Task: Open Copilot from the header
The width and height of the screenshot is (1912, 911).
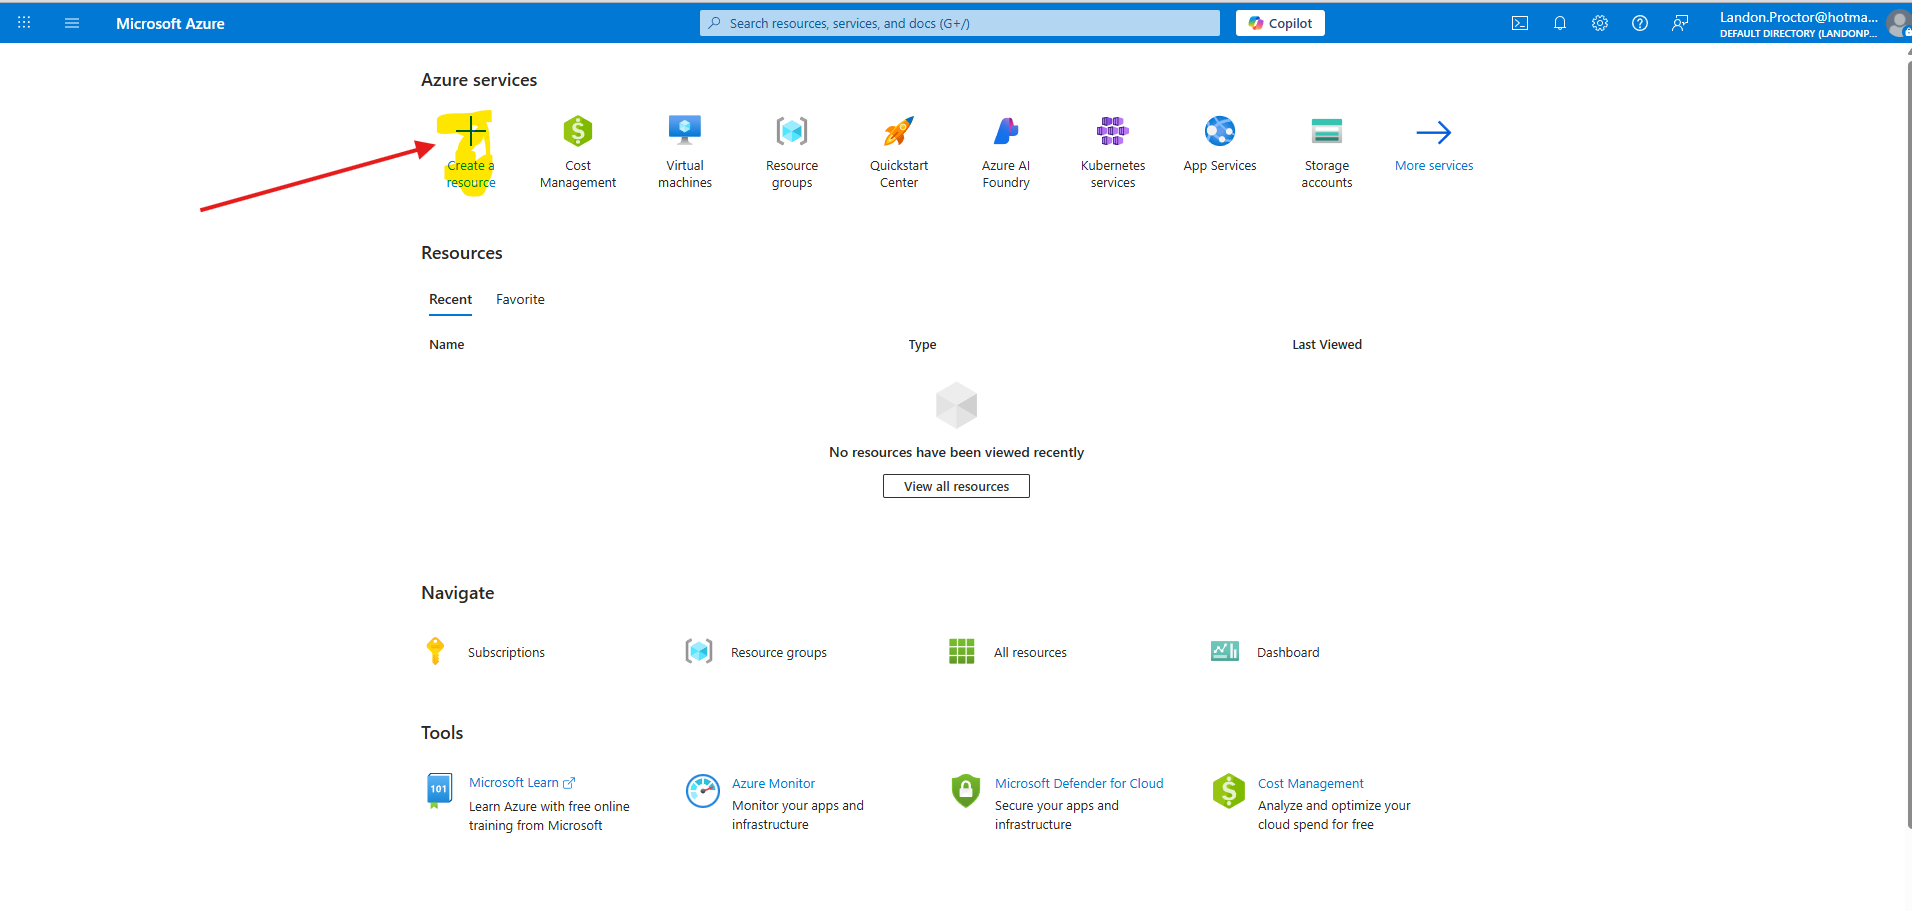Action: [1280, 23]
